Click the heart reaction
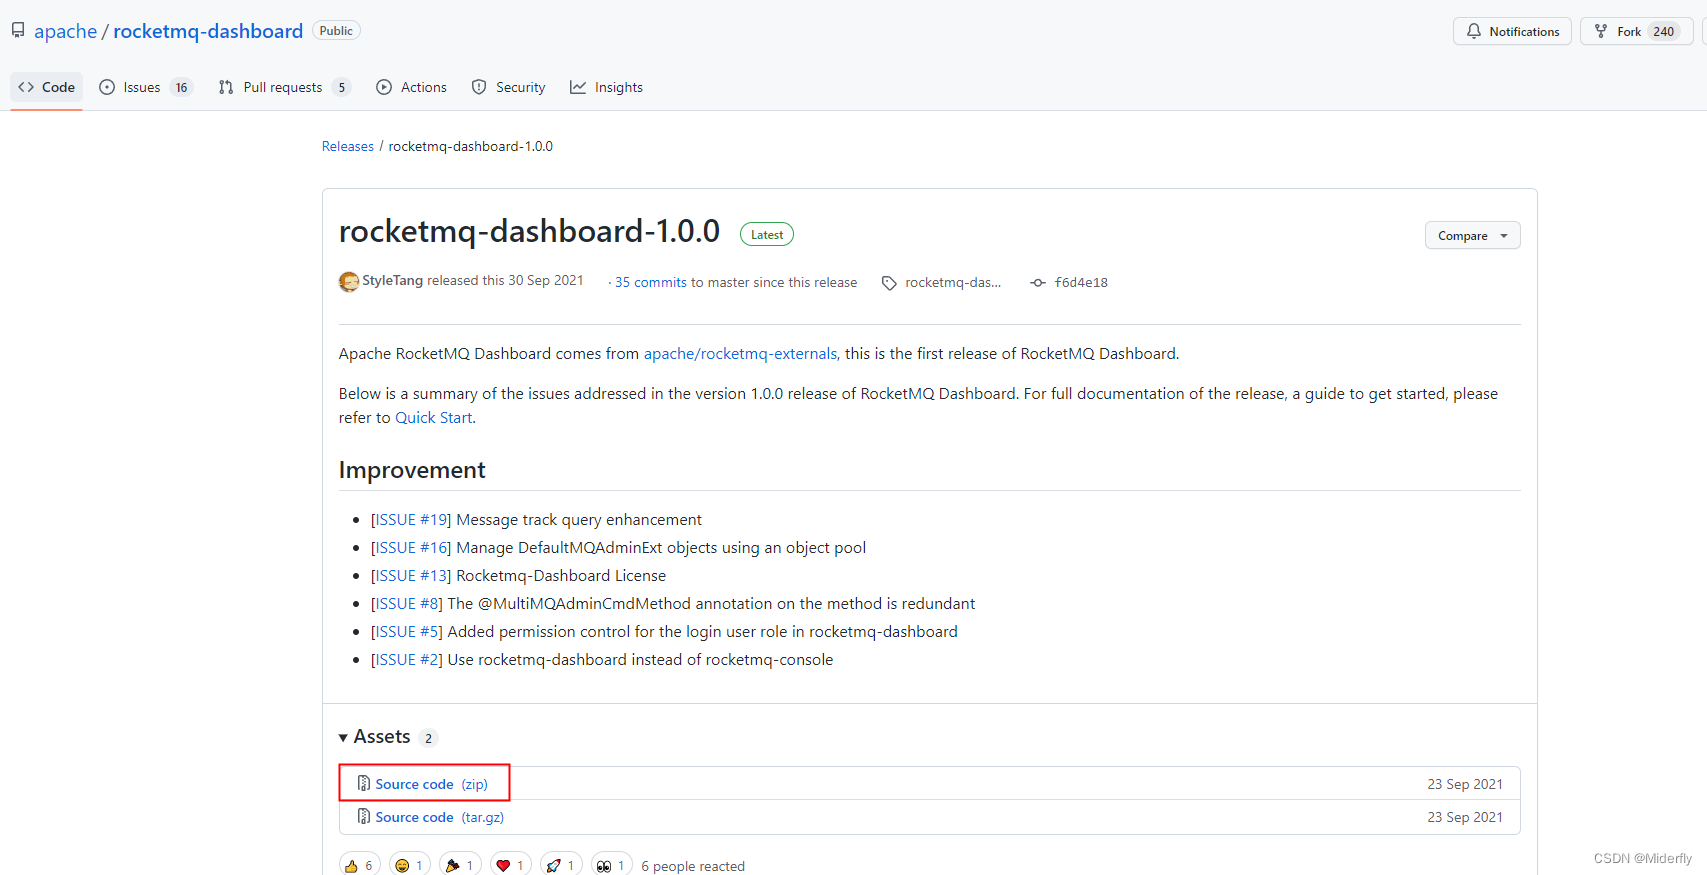Screen dimensions: 1707x875 pos(511,865)
